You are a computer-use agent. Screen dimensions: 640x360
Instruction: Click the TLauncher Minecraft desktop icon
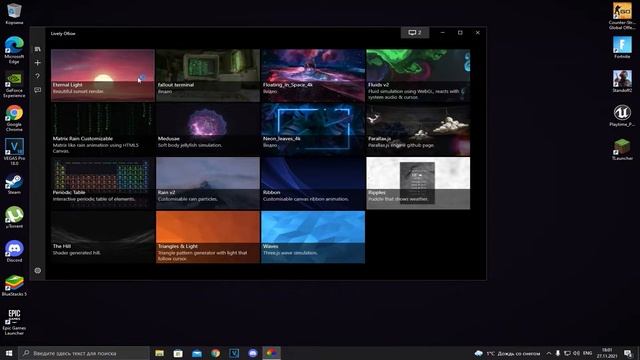tap(622, 149)
